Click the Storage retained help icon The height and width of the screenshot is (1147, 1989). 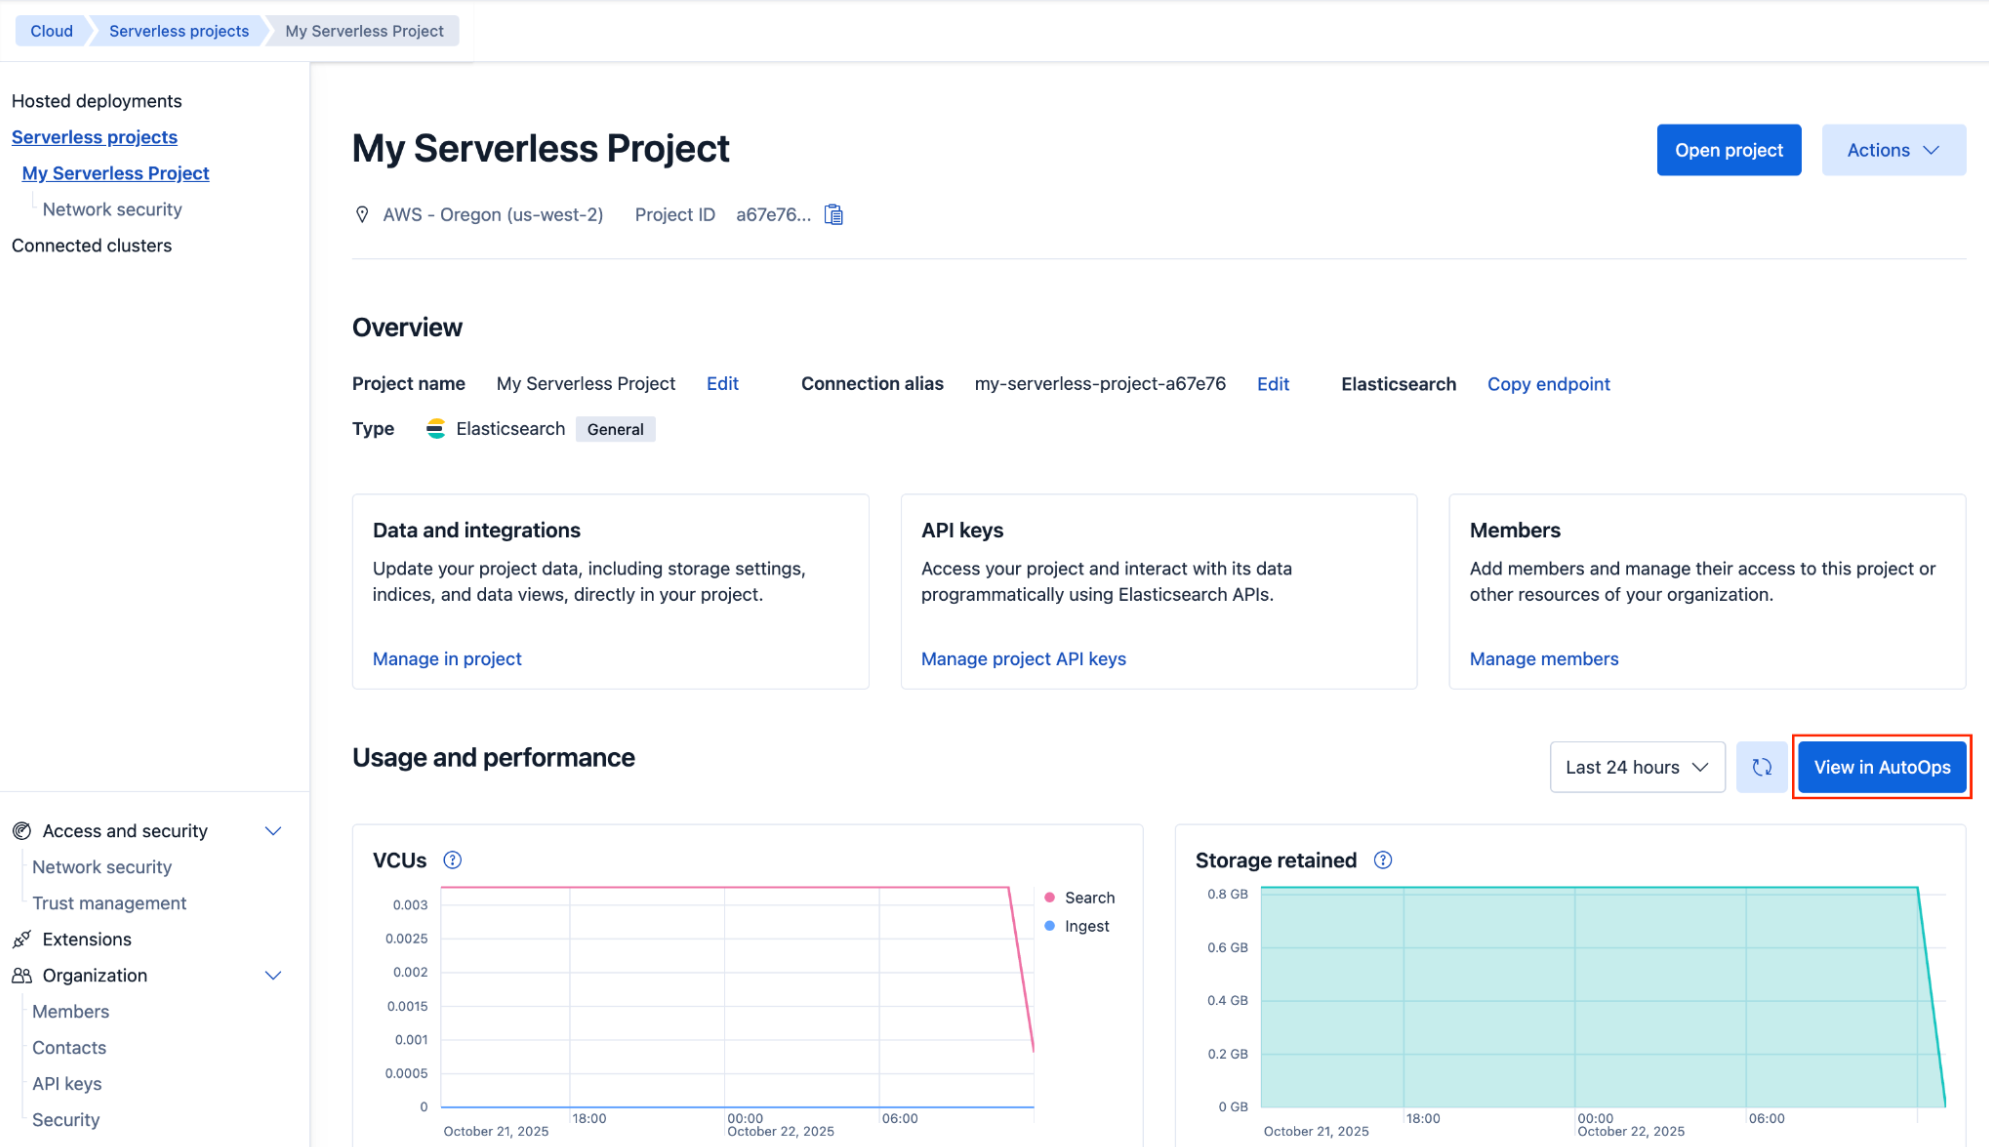[1382, 860]
